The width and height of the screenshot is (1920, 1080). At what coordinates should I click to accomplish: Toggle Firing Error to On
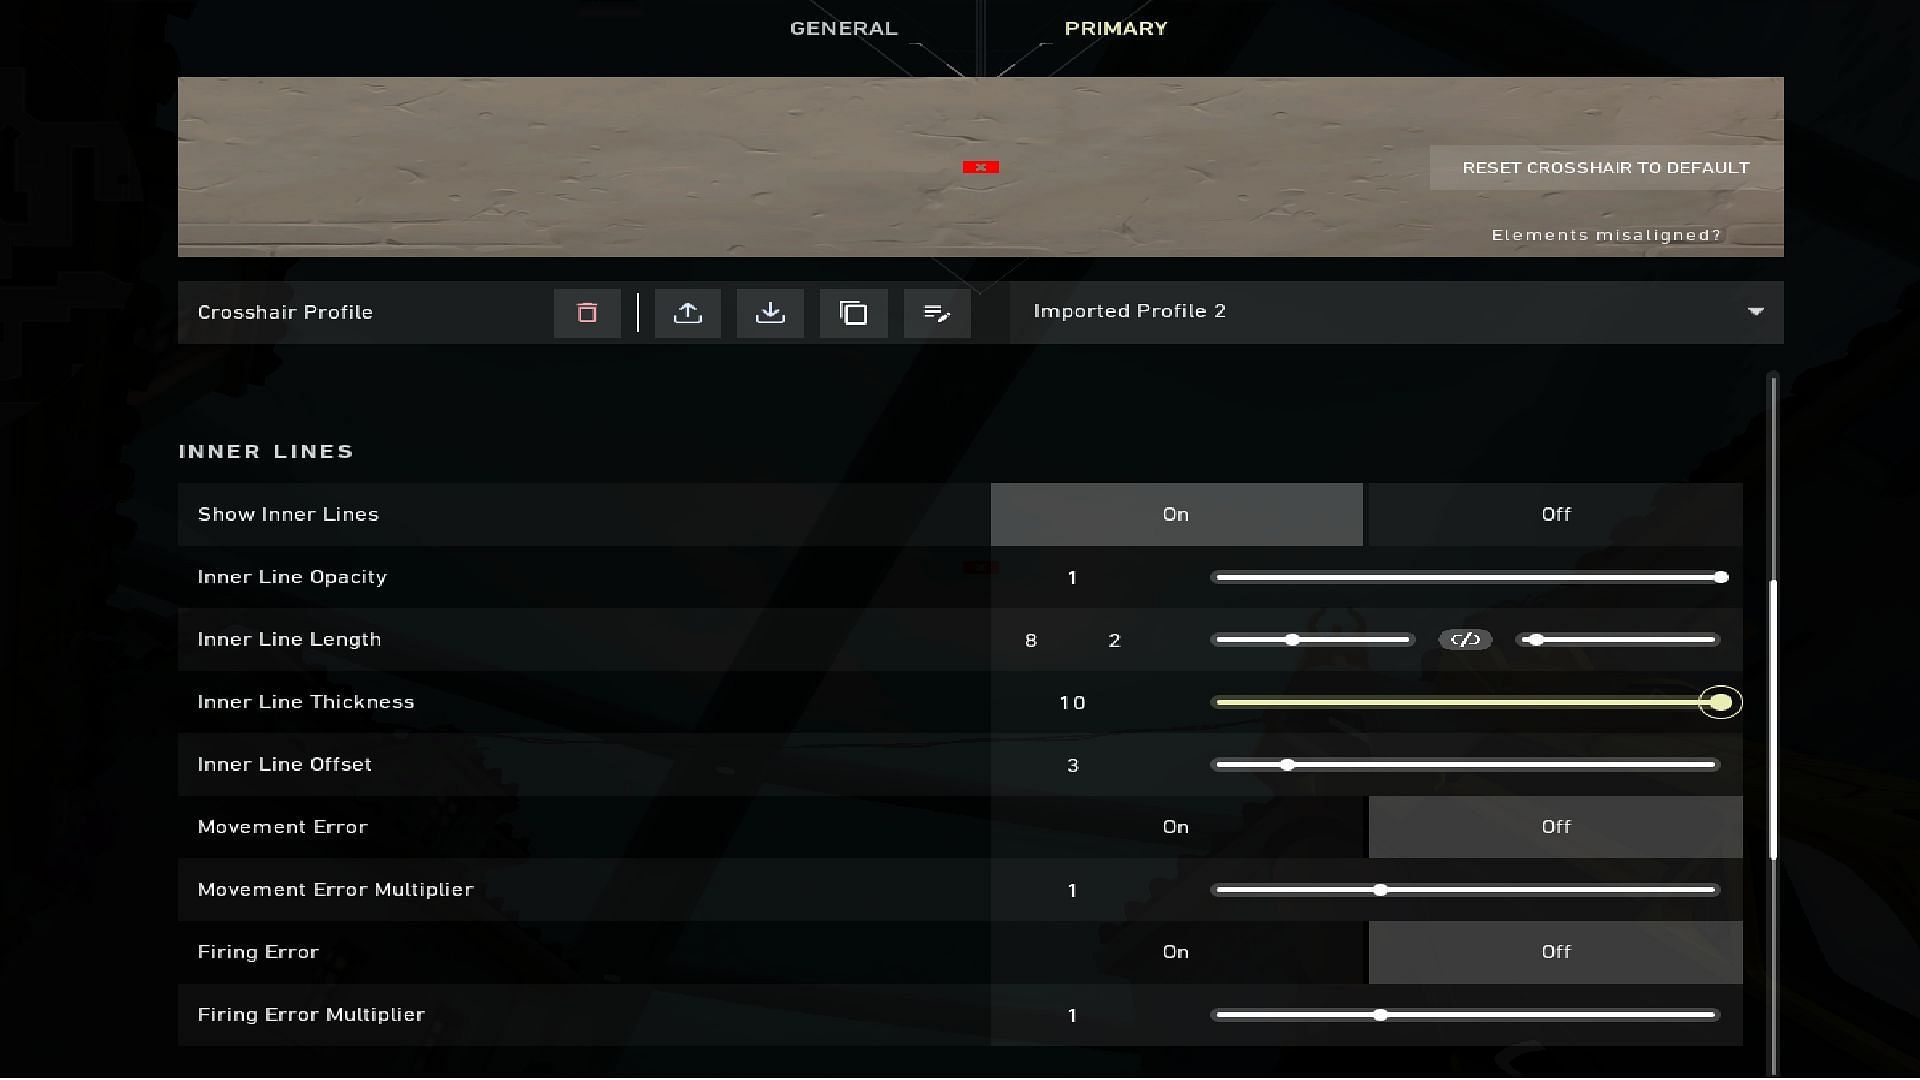[x=1175, y=951]
